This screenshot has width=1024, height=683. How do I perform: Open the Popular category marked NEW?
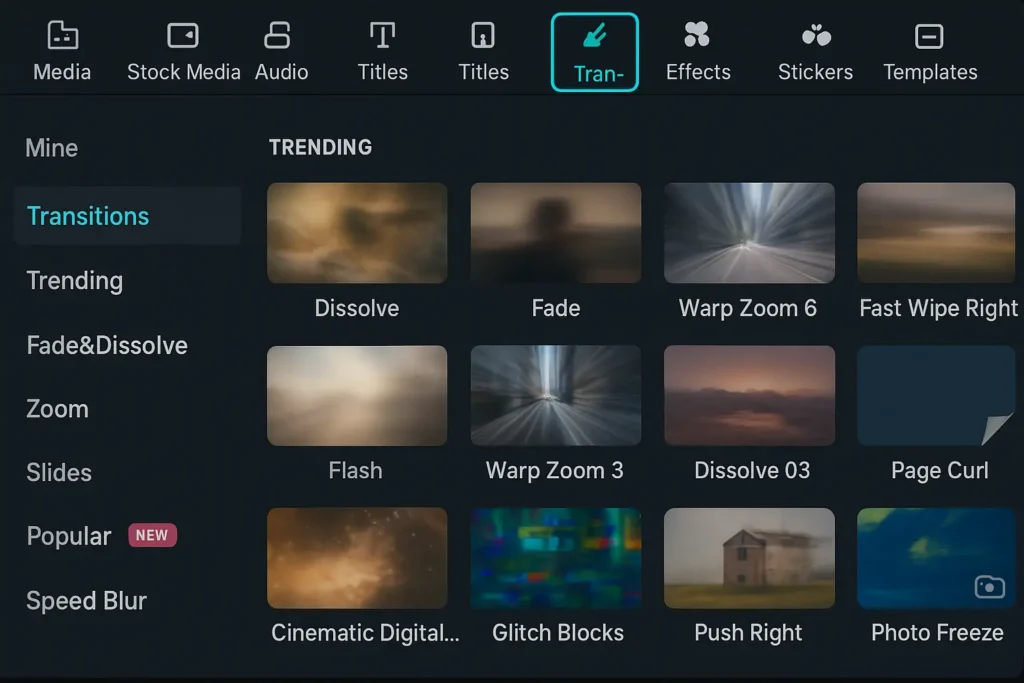pos(70,536)
